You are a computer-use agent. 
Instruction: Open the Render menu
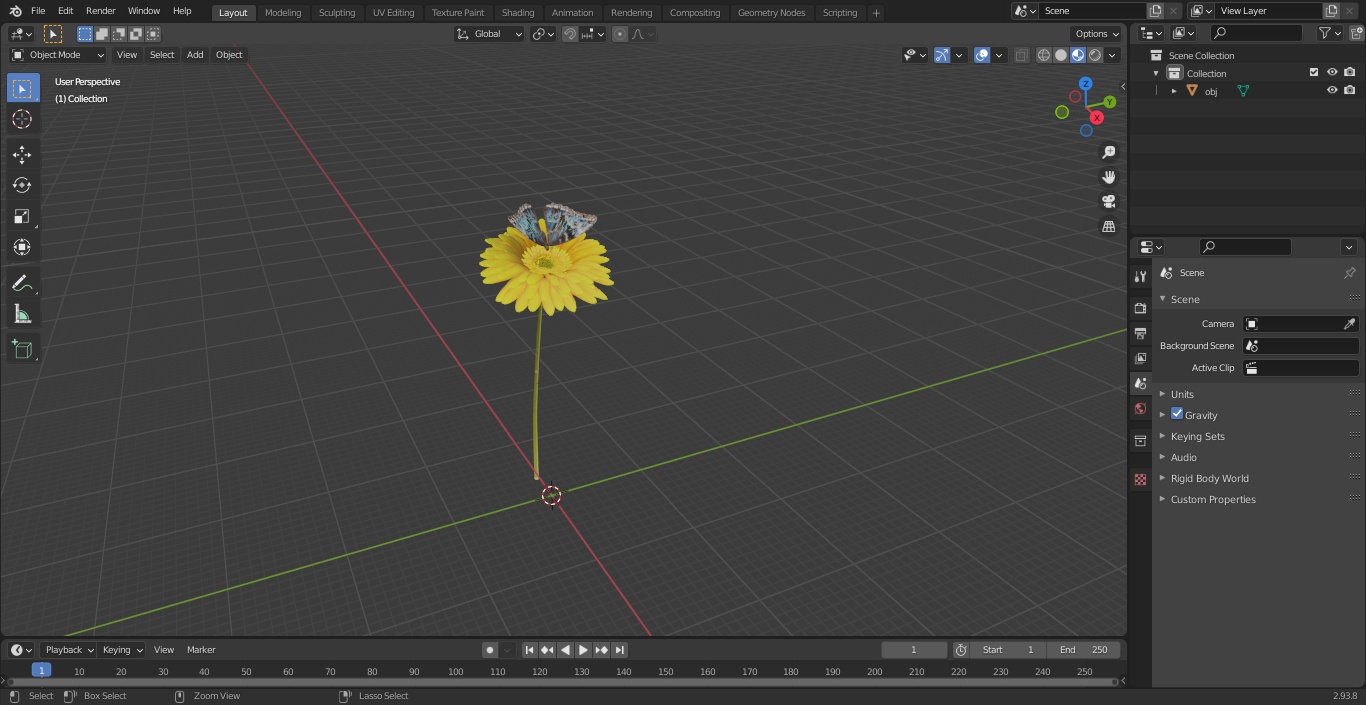pyautogui.click(x=100, y=11)
